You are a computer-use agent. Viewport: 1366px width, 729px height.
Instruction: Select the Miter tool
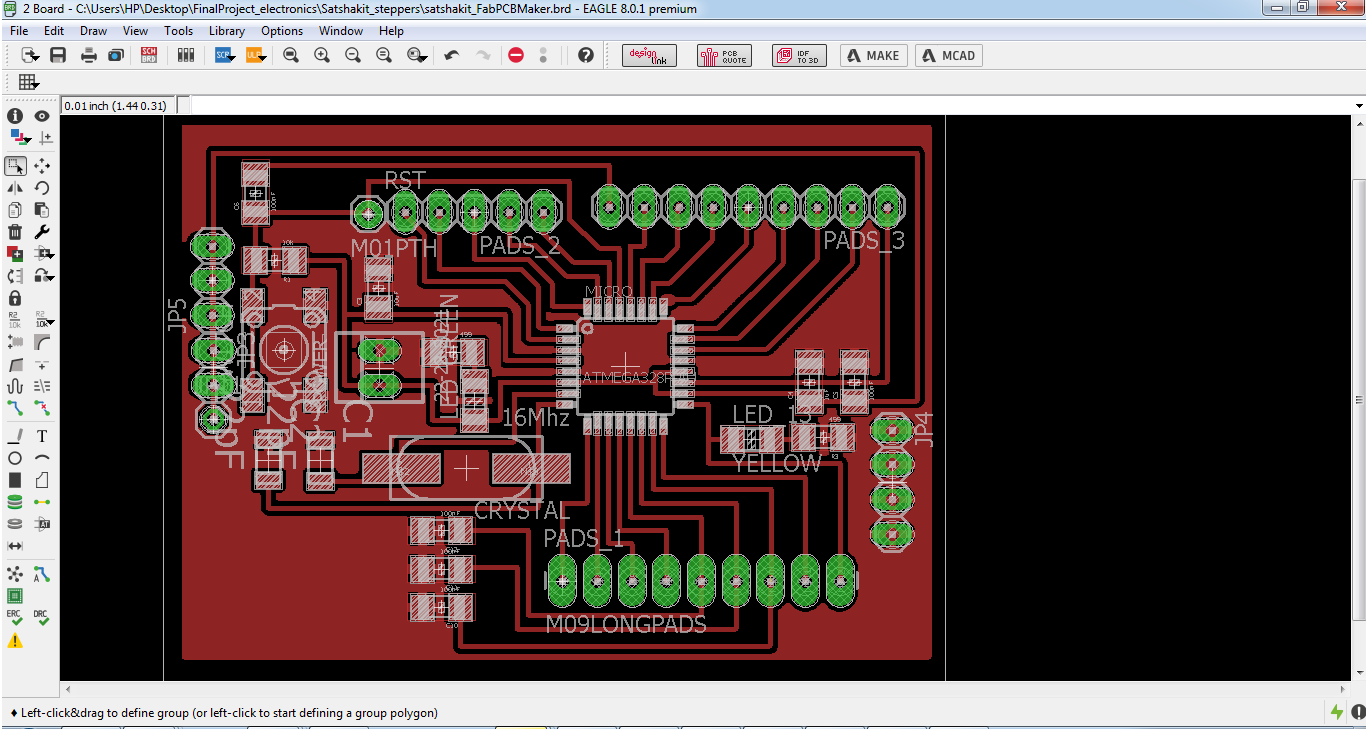[42, 342]
